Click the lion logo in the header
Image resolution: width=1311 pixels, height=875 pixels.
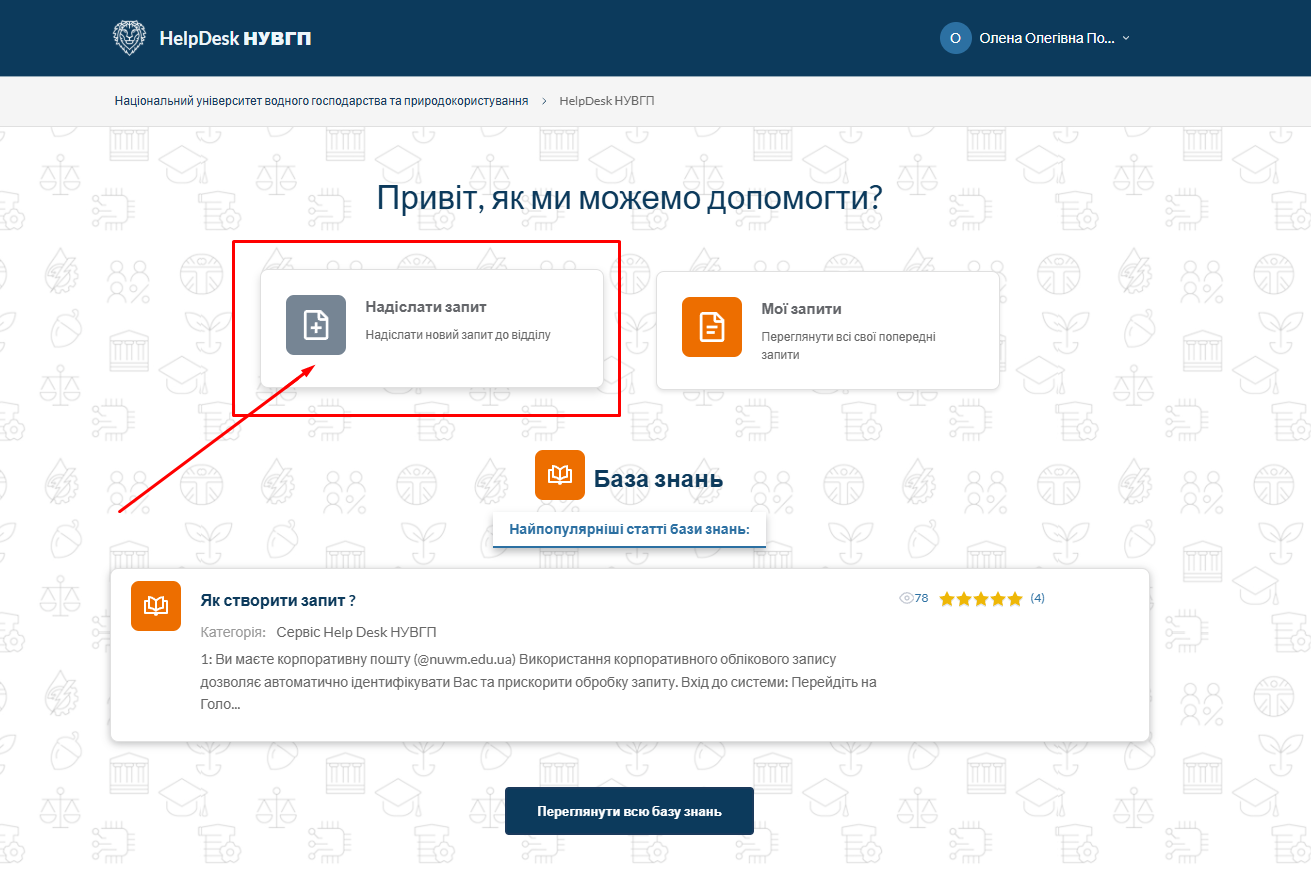[x=130, y=38]
